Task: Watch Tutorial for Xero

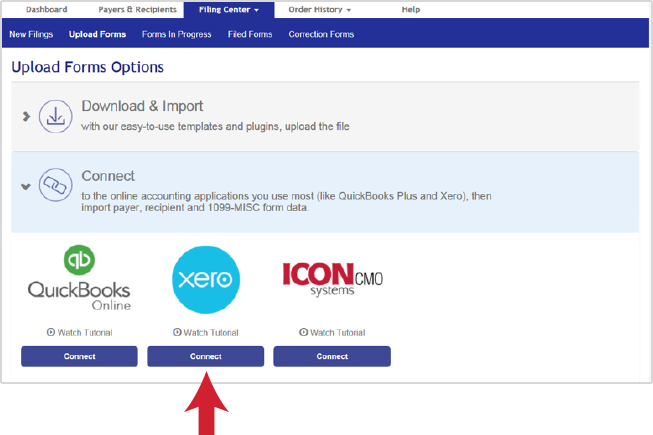Action: pos(206,333)
